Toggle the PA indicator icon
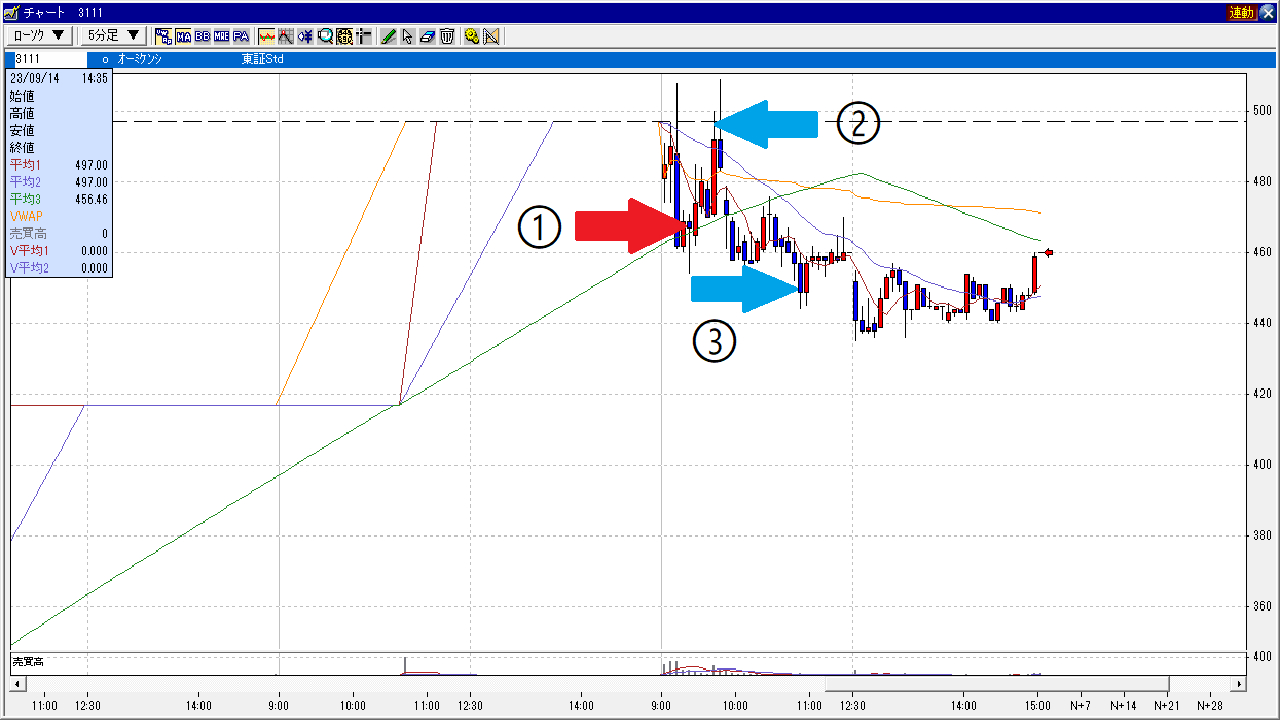Screen dimensions: 1280x720 pyautogui.click(x=241, y=35)
